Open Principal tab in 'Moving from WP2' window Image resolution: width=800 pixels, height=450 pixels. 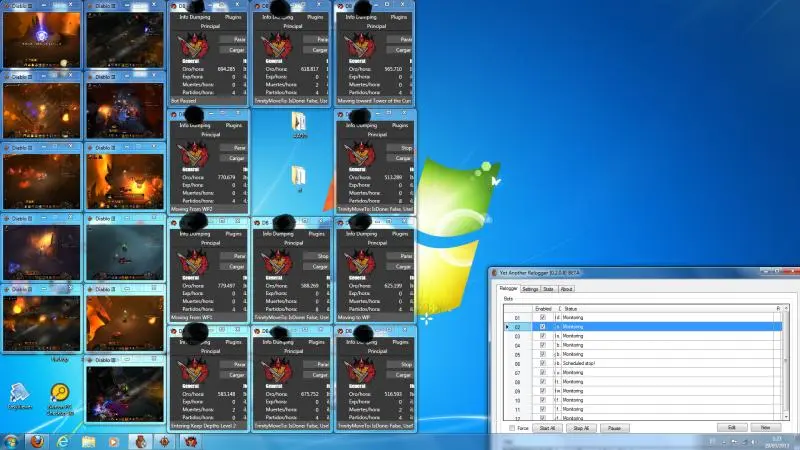(x=210, y=134)
